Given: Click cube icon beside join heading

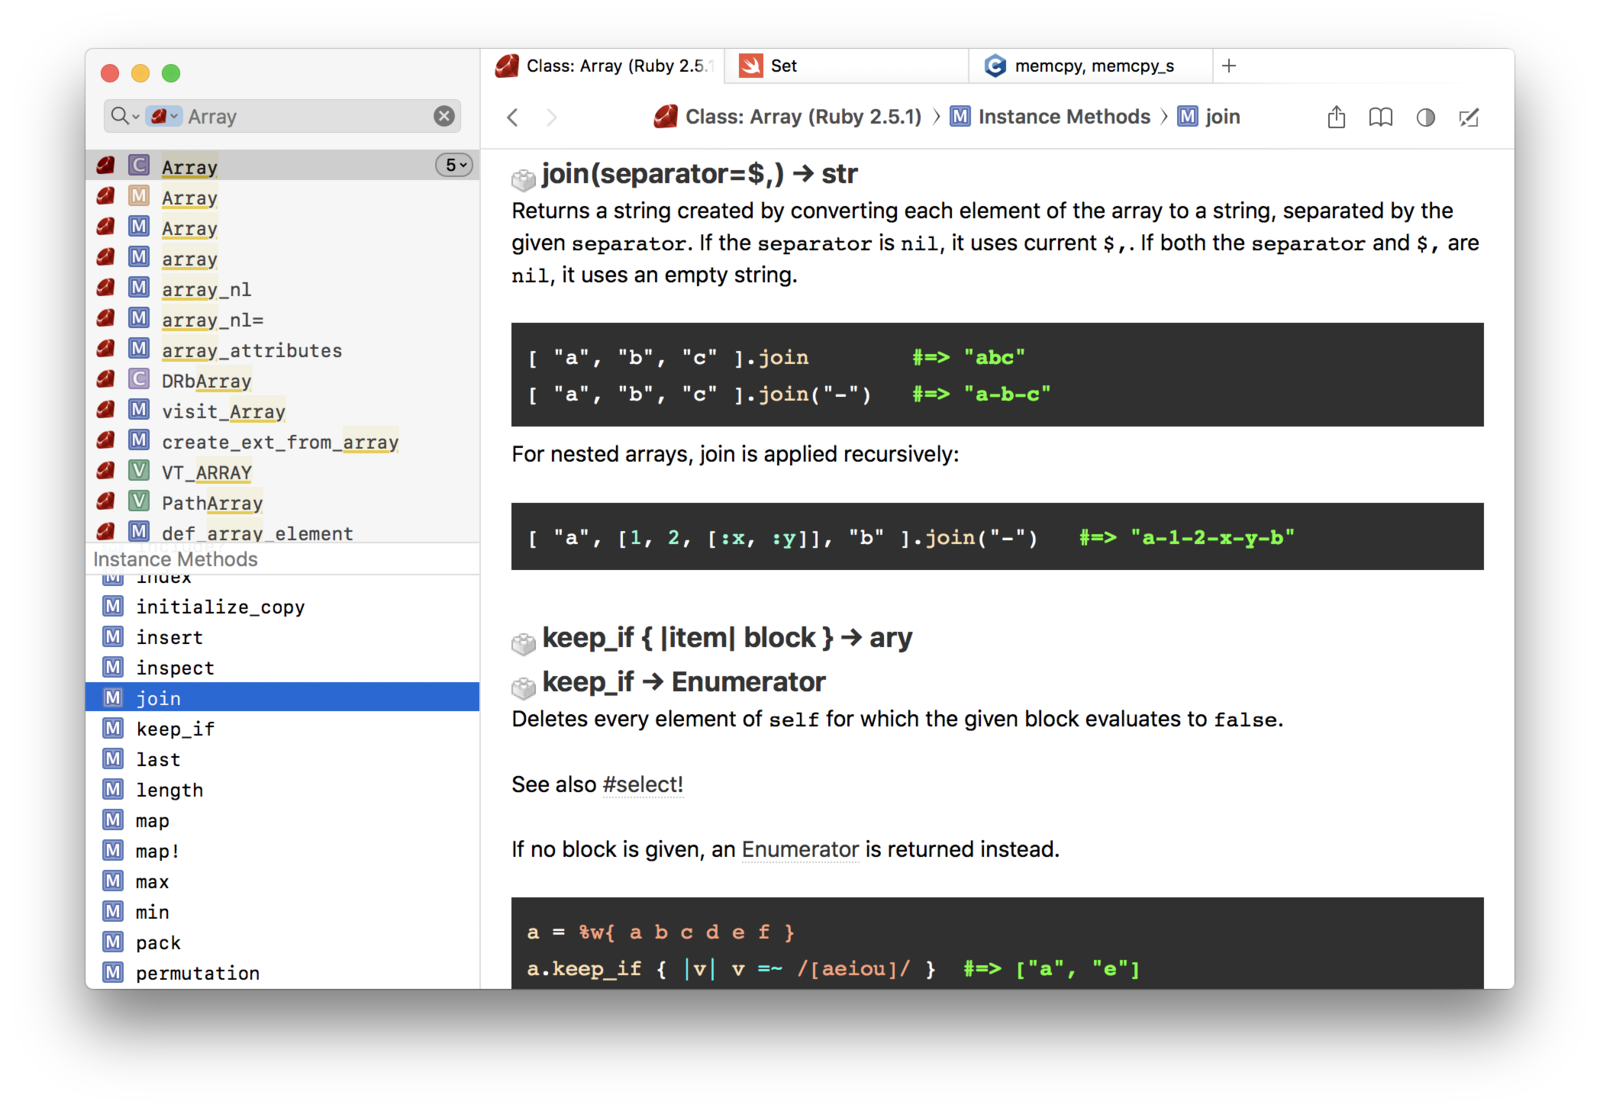Looking at the screenshot, I should [x=523, y=179].
